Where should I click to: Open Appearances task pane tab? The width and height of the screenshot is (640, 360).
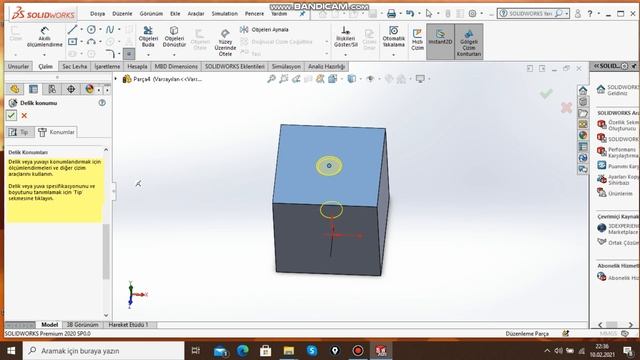[583, 135]
